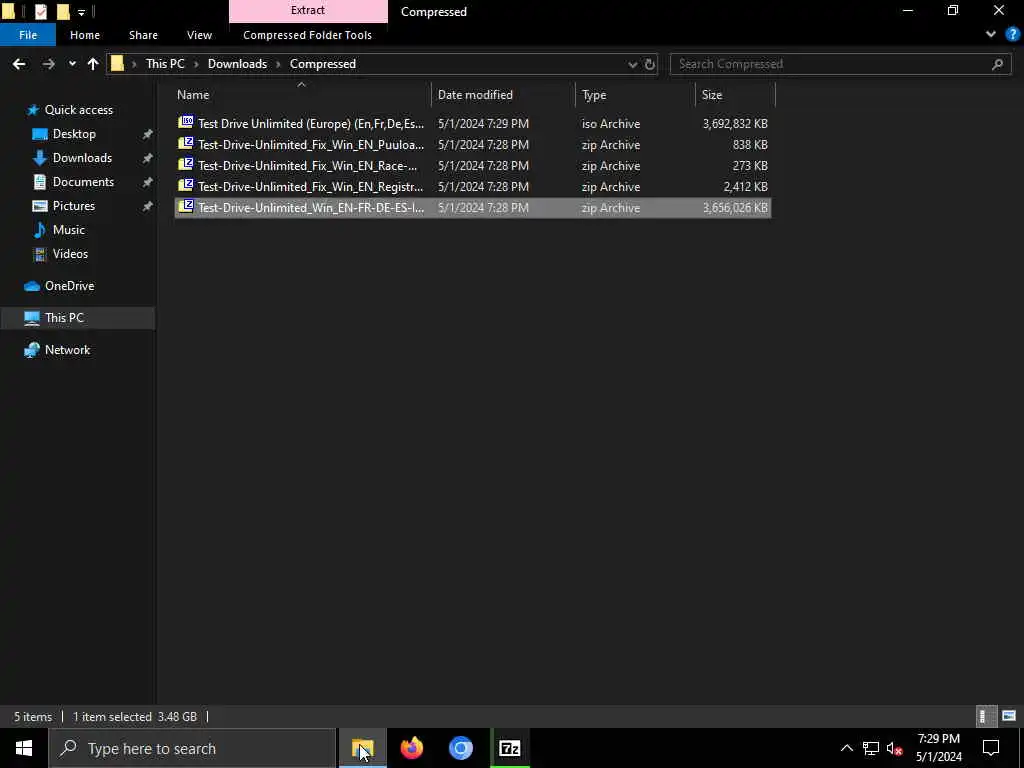Select the Extract contextual tab
The width and height of the screenshot is (1024, 768).
pos(308,10)
